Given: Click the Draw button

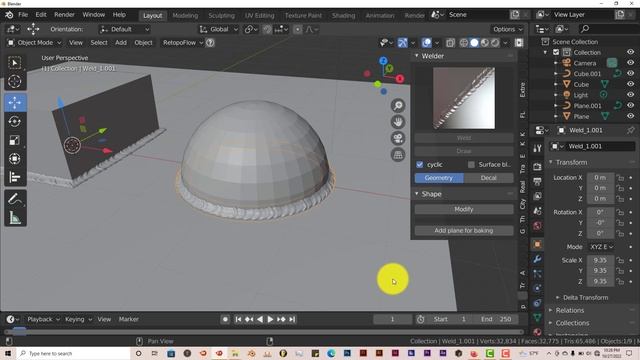Looking at the screenshot, I should coord(464,151).
